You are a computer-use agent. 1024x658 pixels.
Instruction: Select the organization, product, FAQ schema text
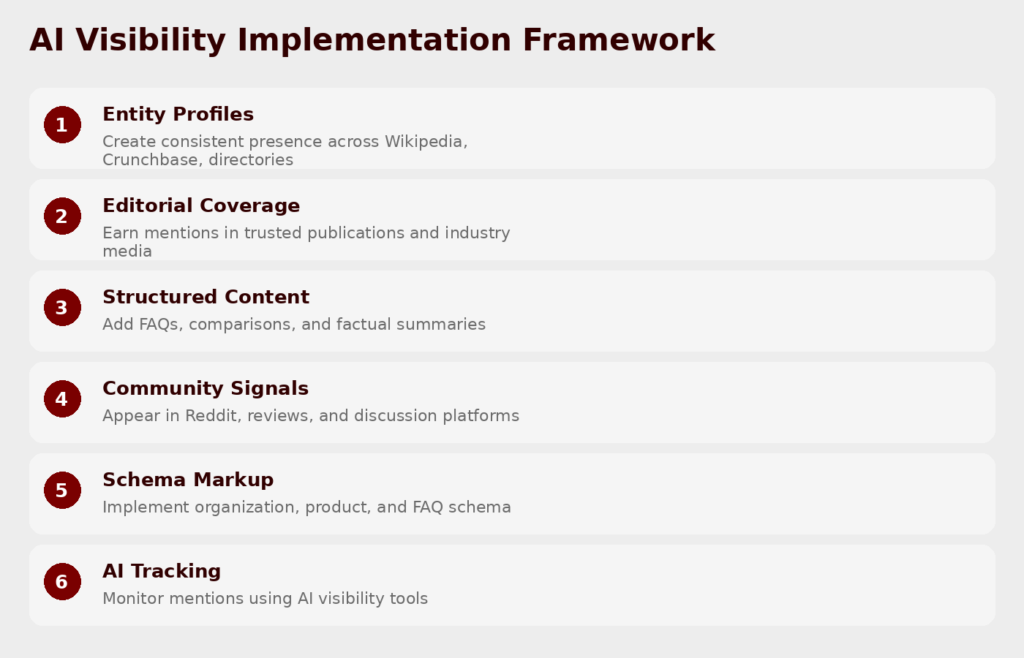tap(306, 507)
